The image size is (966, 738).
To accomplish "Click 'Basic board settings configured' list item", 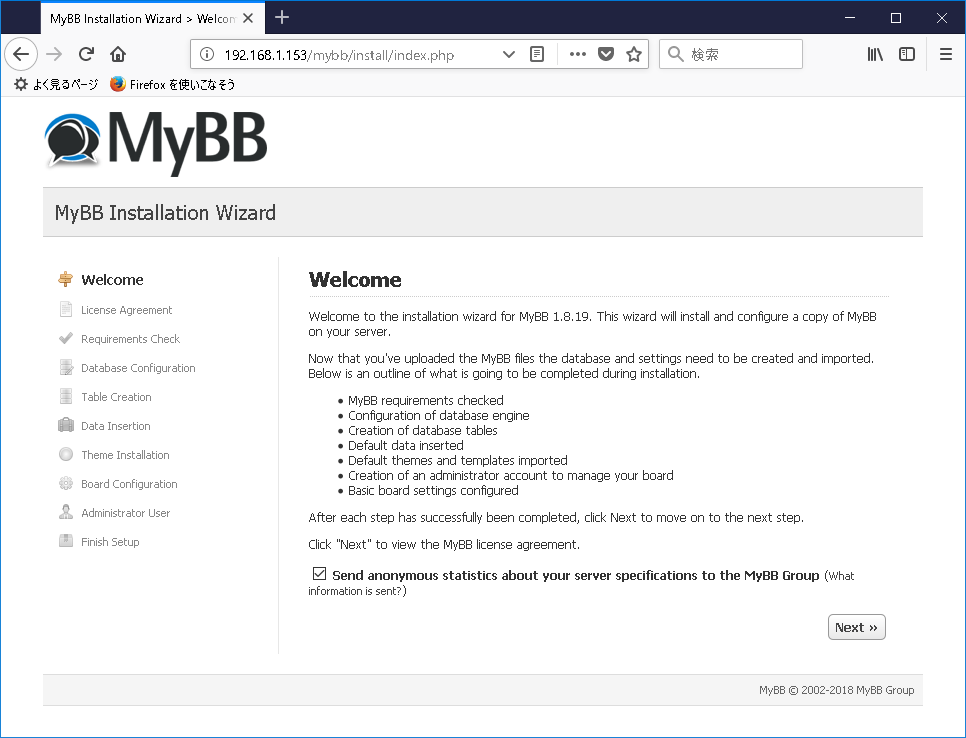I will [x=433, y=490].
